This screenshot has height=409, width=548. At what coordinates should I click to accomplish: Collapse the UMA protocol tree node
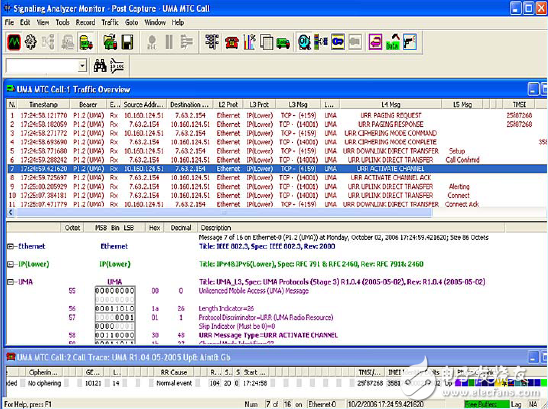coord(10,282)
